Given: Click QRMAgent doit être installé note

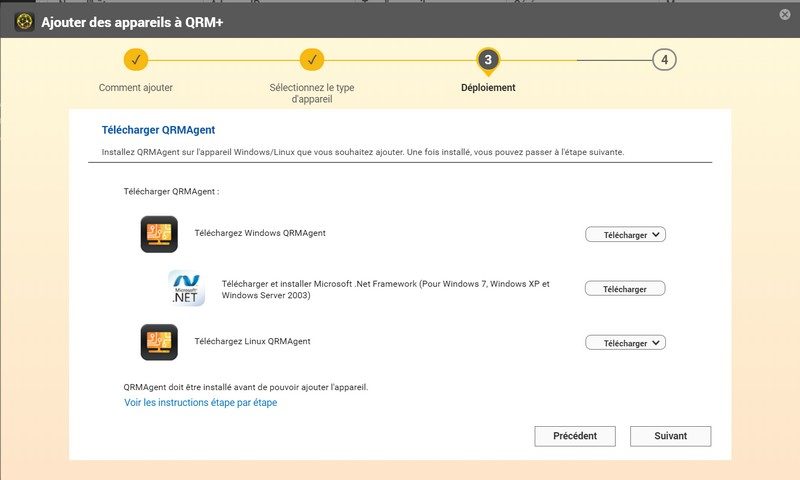Looking at the screenshot, I should pyautogui.click(x=245, y=387).
